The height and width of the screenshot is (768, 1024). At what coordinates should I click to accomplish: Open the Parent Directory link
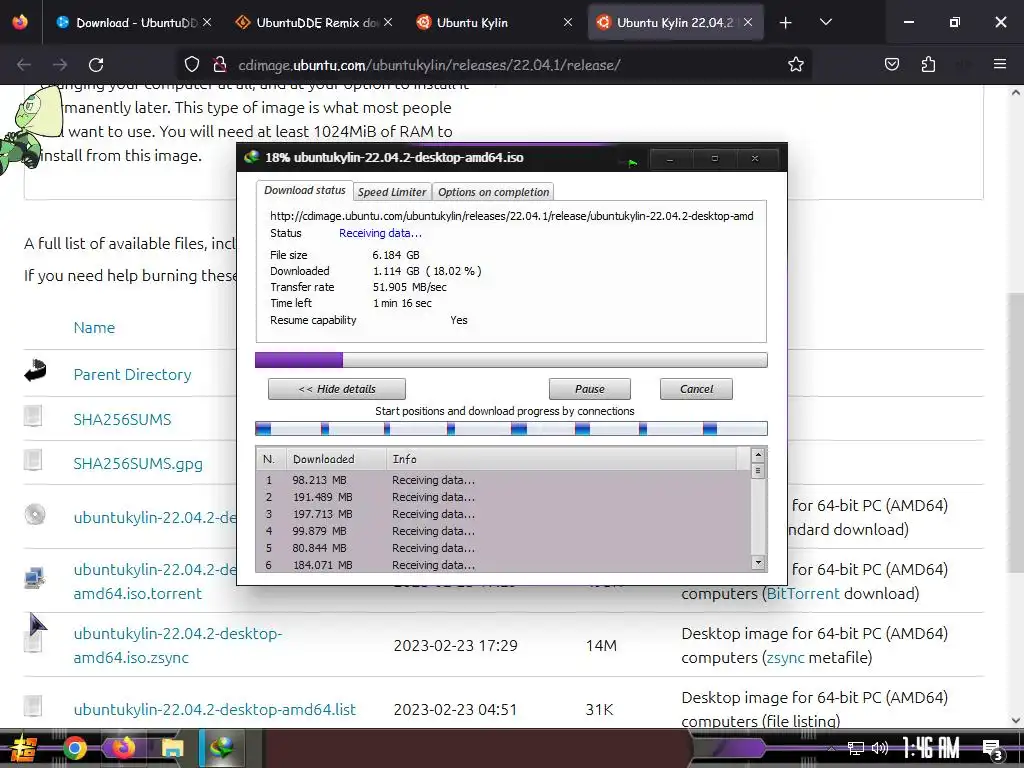[133, 375]
